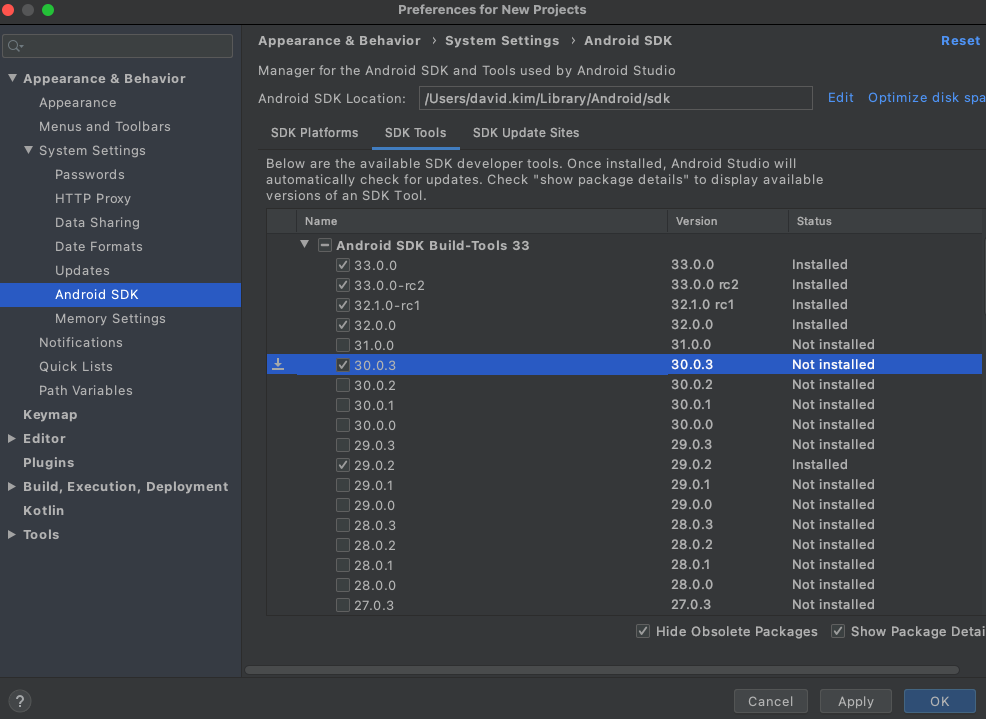Click the search magnifier icon in preferences
Viewport: 986px width, 719px height.
click(15, 46)
